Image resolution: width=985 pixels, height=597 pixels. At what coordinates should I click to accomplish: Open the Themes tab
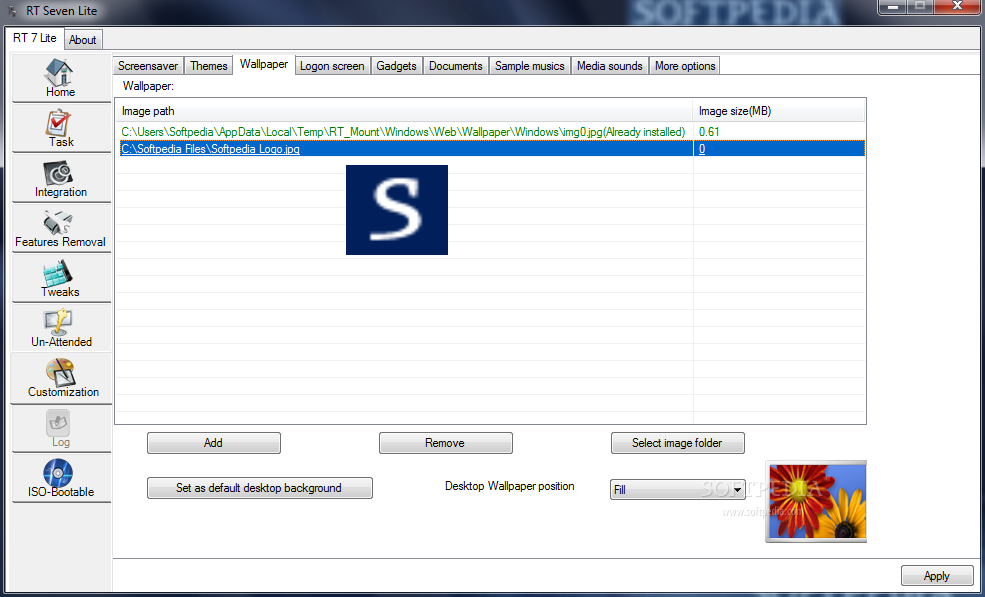click(x=209, y=66)
